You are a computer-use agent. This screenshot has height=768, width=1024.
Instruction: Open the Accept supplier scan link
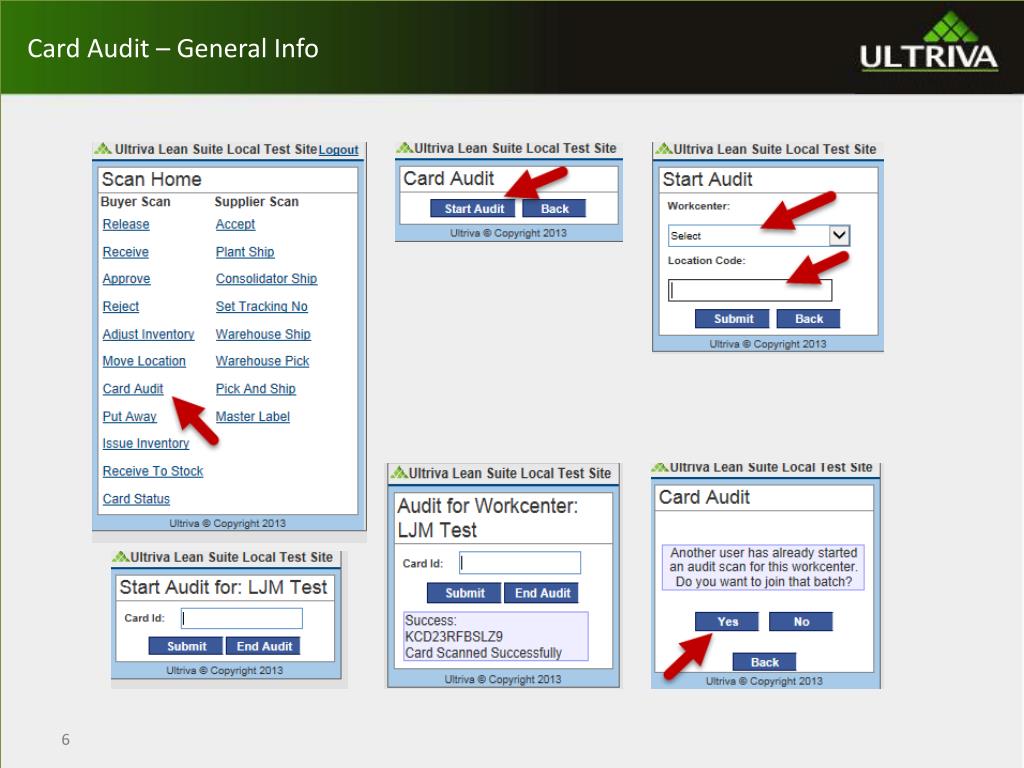(235, 225)
